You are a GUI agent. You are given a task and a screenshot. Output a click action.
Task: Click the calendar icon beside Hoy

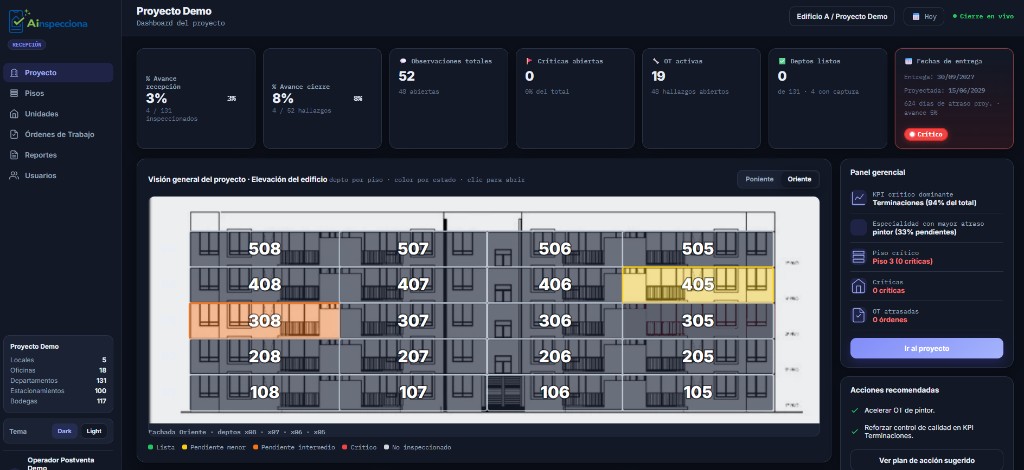[x=916, y=17]
